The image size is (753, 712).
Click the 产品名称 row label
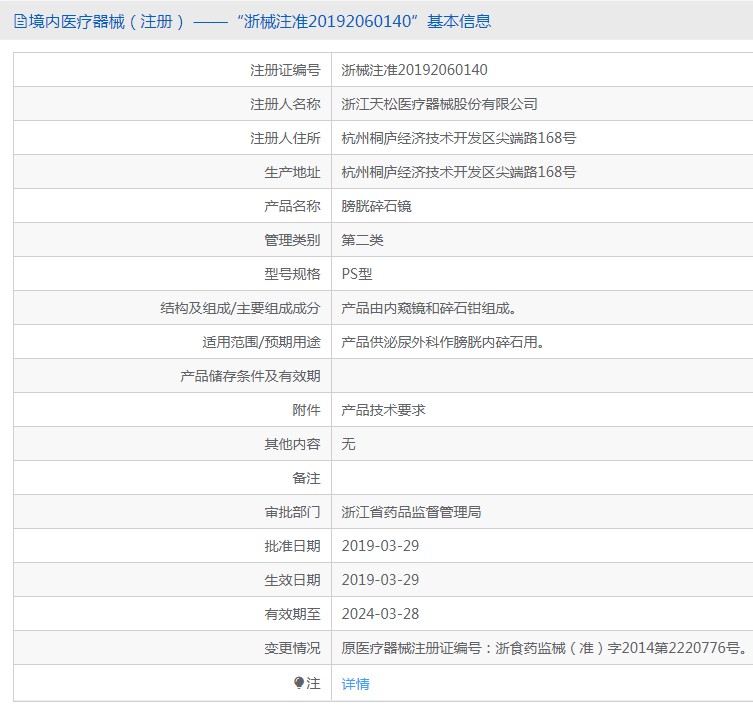pos(292,206)
